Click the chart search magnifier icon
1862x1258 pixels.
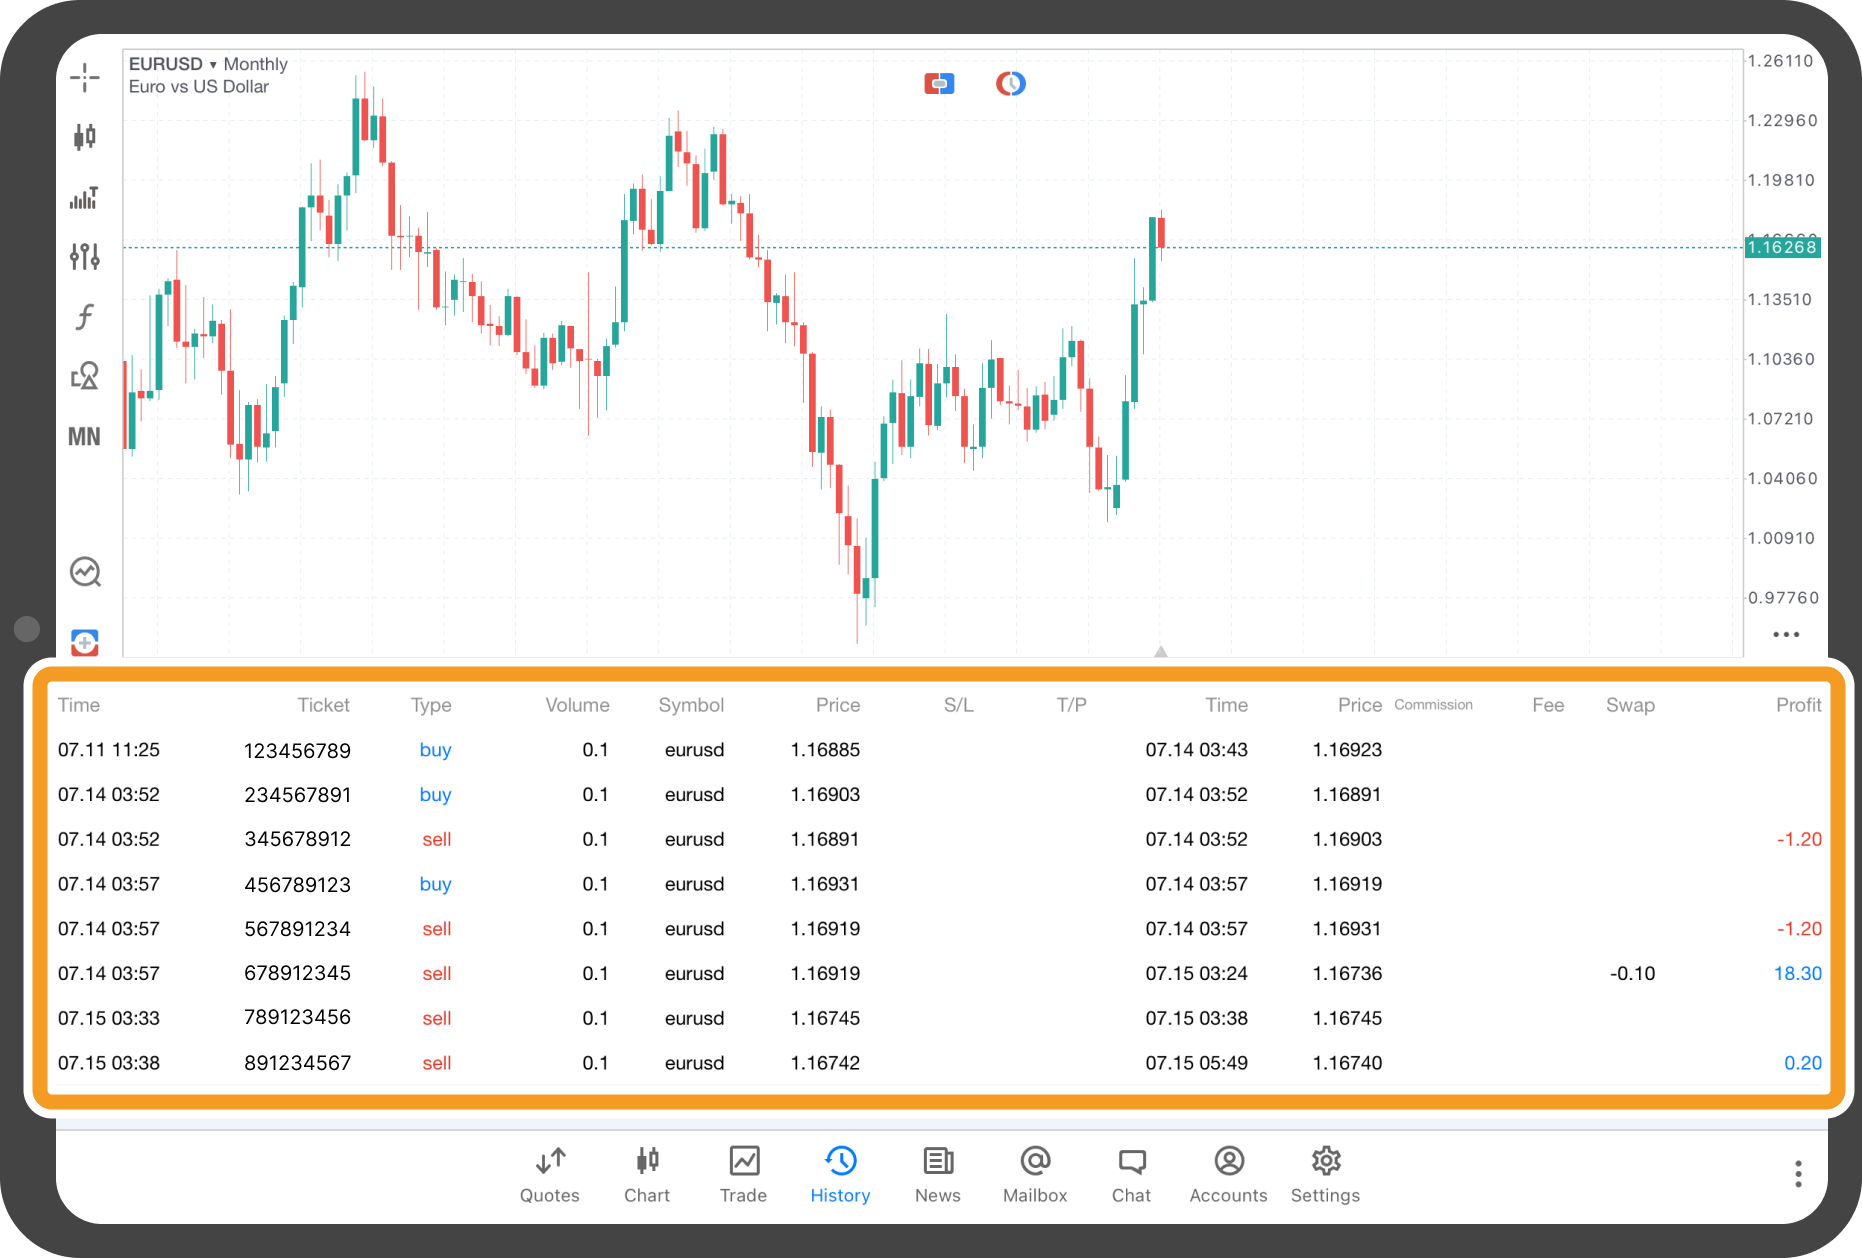86,572
